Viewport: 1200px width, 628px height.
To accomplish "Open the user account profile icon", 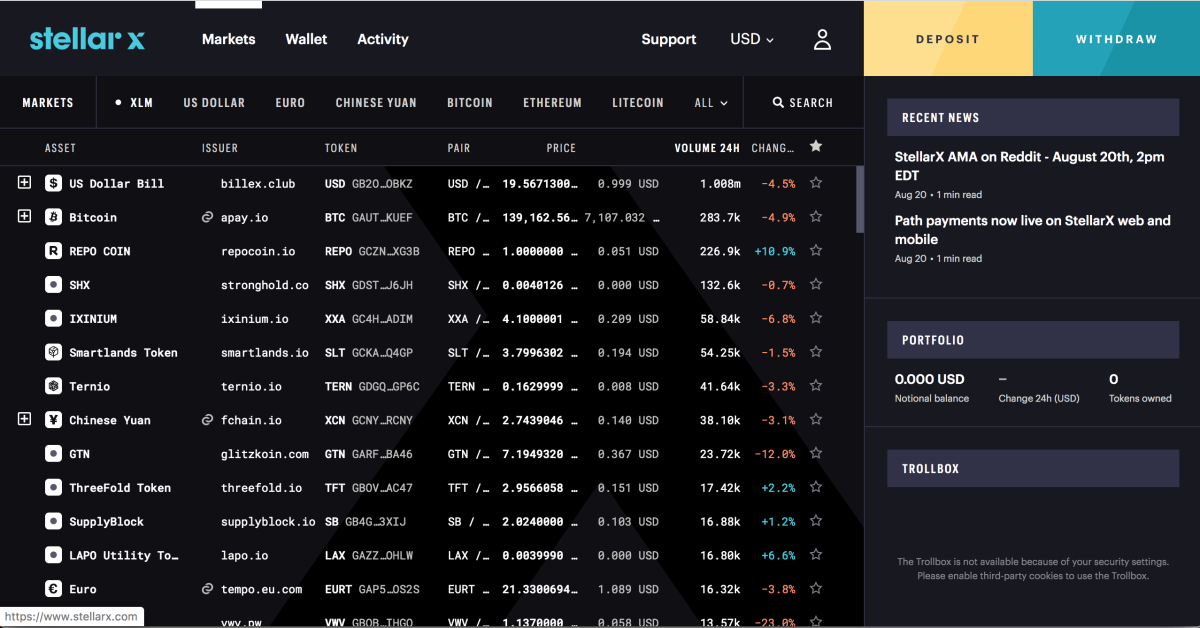I will [822, 40].
